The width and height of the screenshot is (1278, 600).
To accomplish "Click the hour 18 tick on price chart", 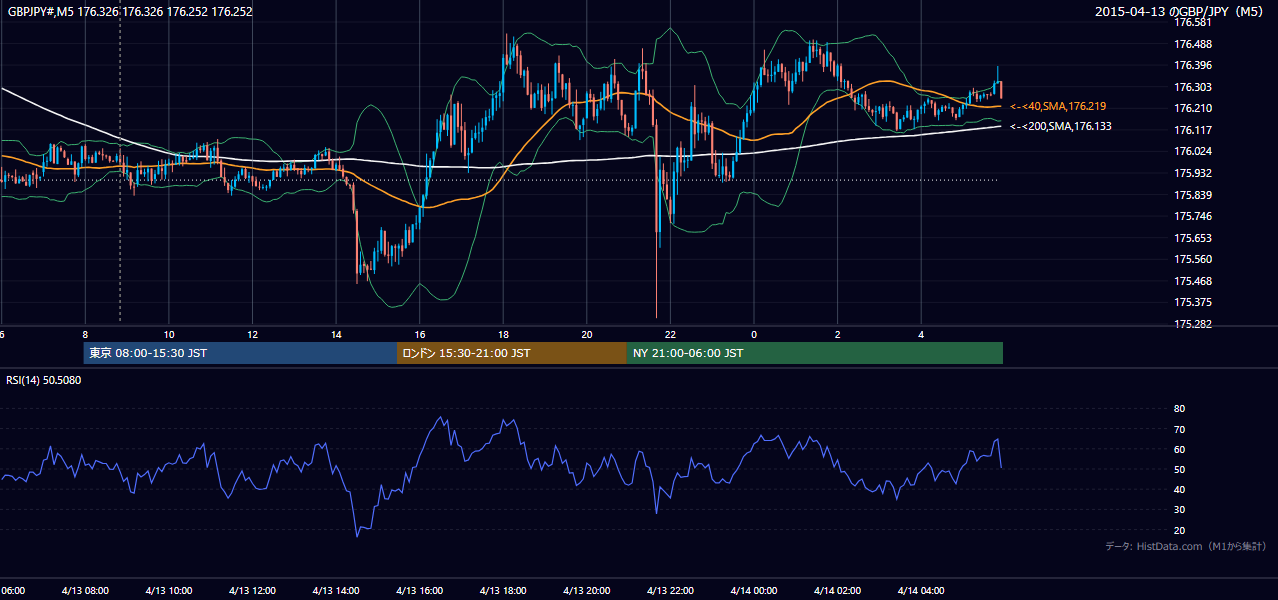I will (503, 334).
